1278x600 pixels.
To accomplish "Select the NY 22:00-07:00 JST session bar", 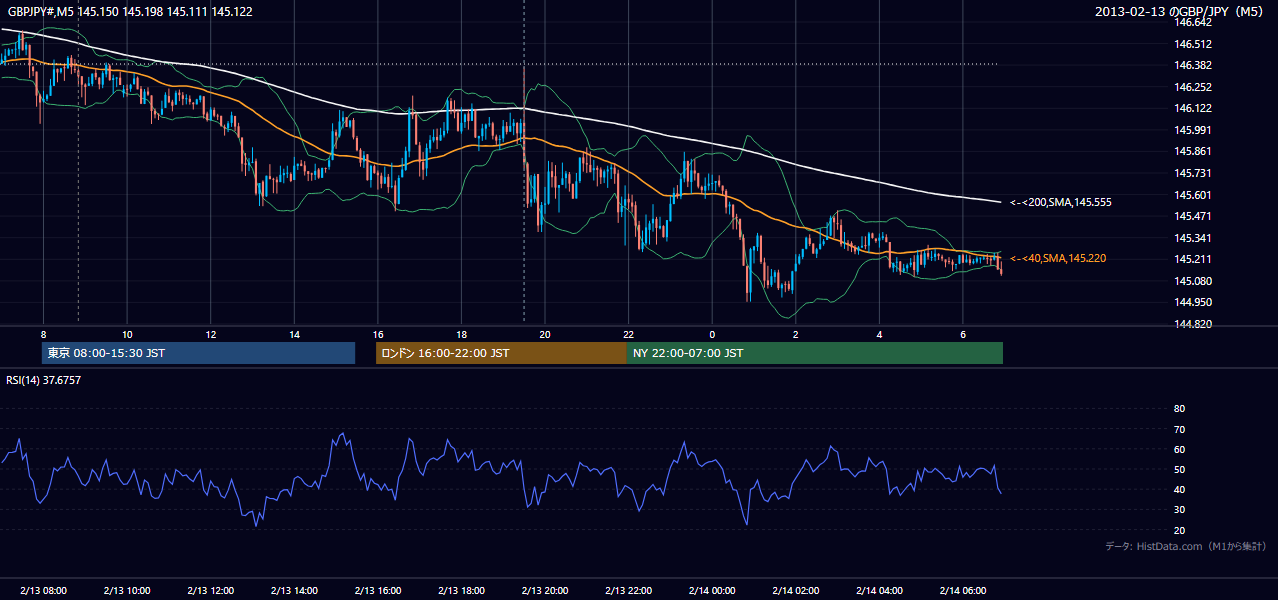I will point(815,353).
